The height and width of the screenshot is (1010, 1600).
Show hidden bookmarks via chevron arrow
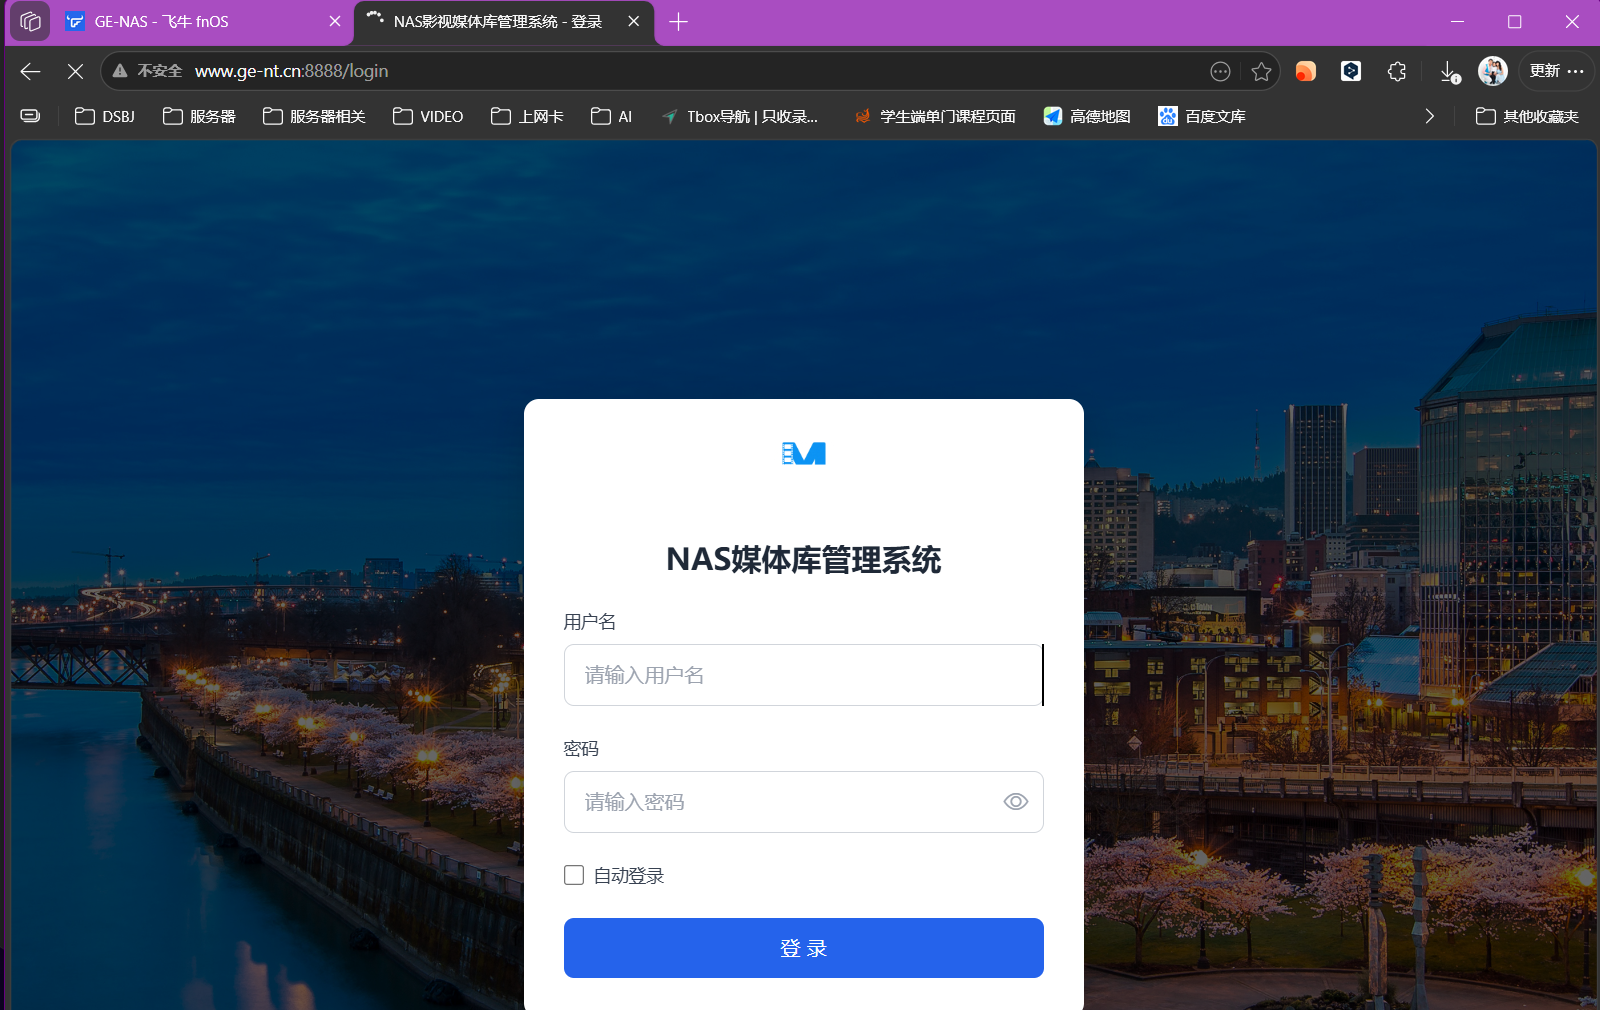pos(1429,116)
